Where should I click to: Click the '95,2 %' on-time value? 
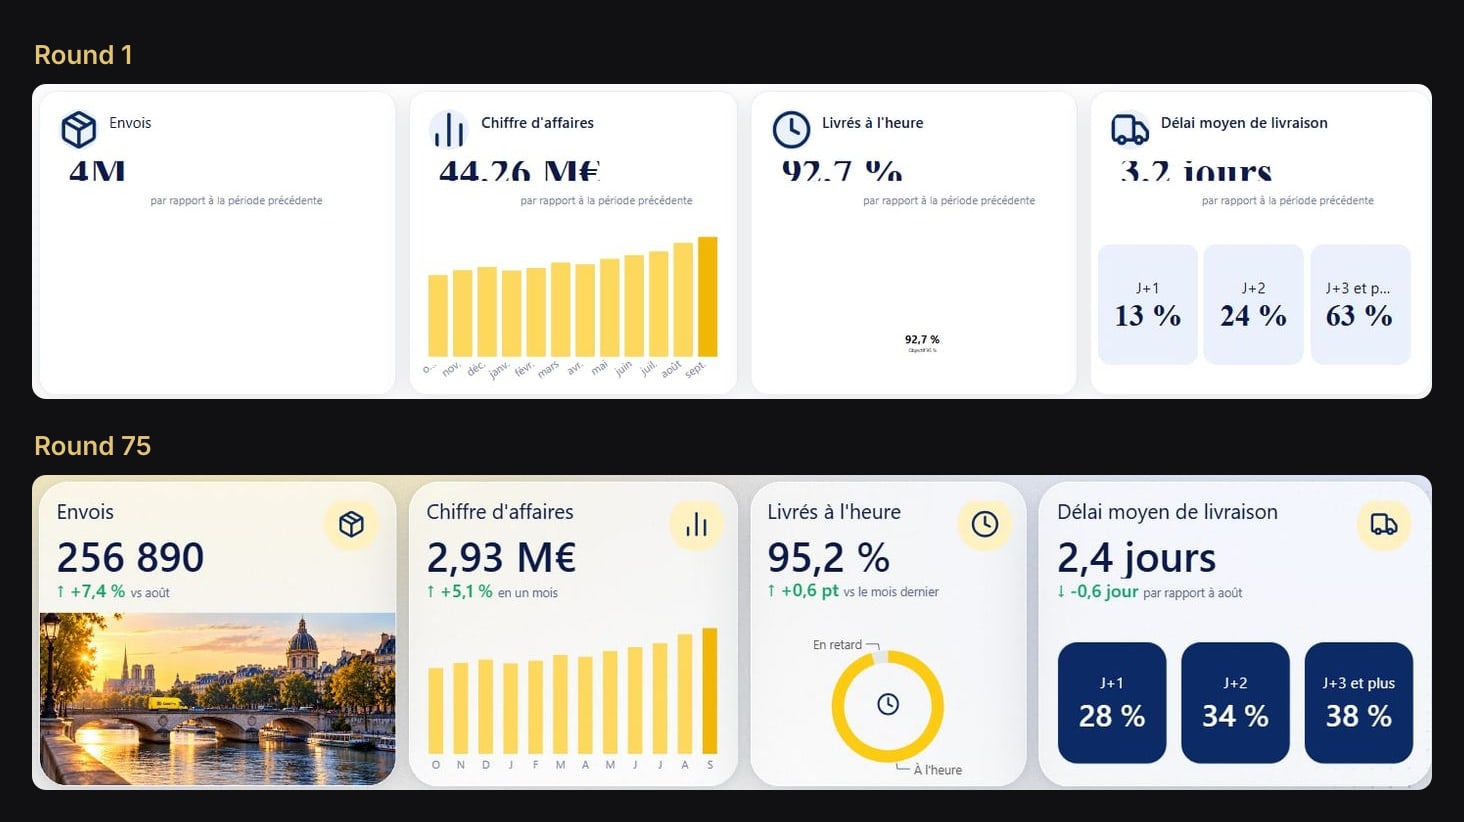click(828, 557)
